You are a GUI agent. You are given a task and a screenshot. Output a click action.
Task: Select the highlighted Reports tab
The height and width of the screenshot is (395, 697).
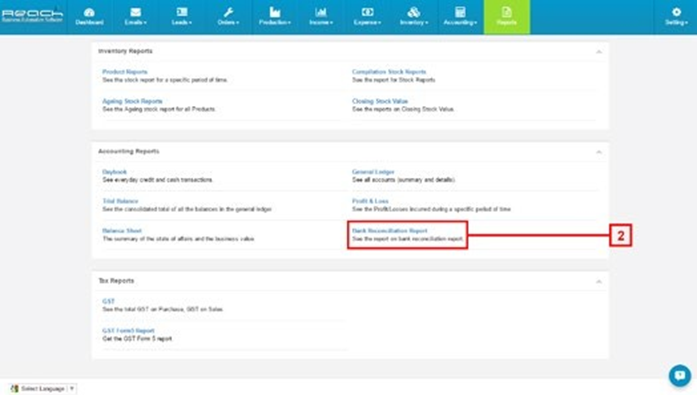(x=507, y=17)
